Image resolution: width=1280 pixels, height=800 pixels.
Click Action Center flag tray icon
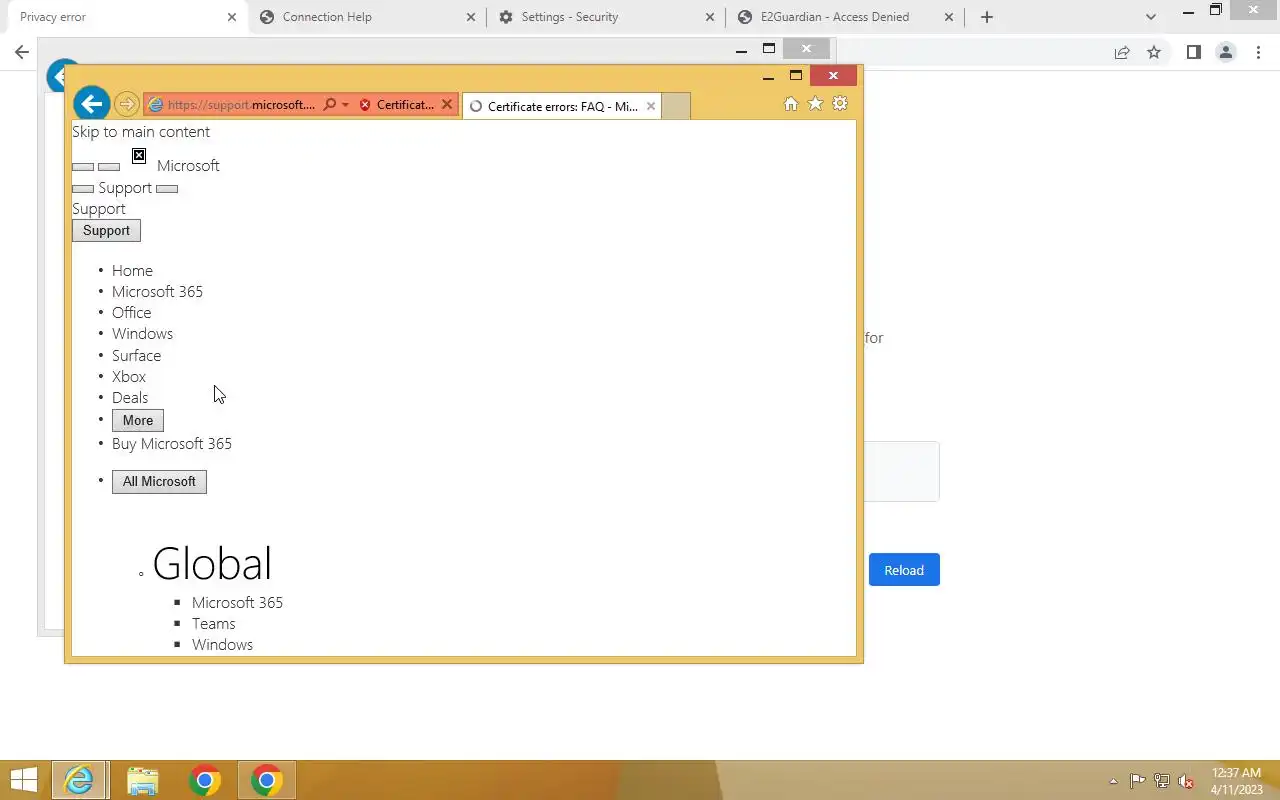(x=1137, y=781)
